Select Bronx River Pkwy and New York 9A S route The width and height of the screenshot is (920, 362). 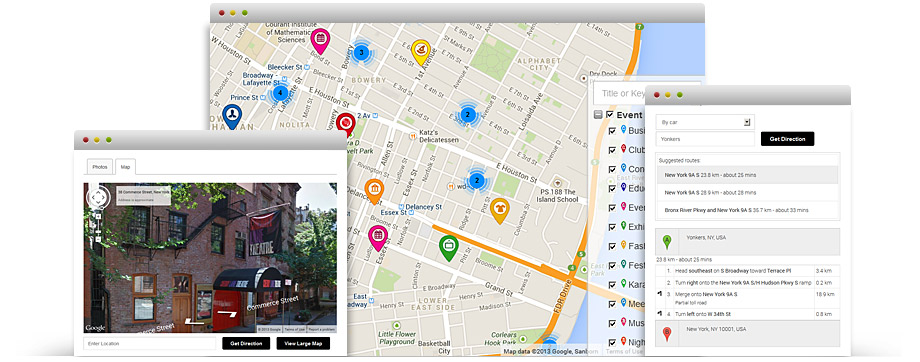click(747, 210)
